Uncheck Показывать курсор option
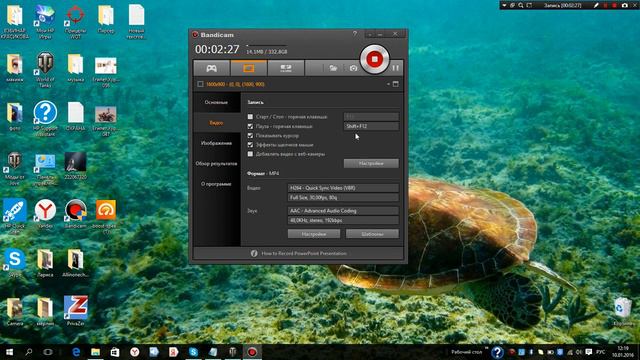640x360 pixels. pos(250,136)
